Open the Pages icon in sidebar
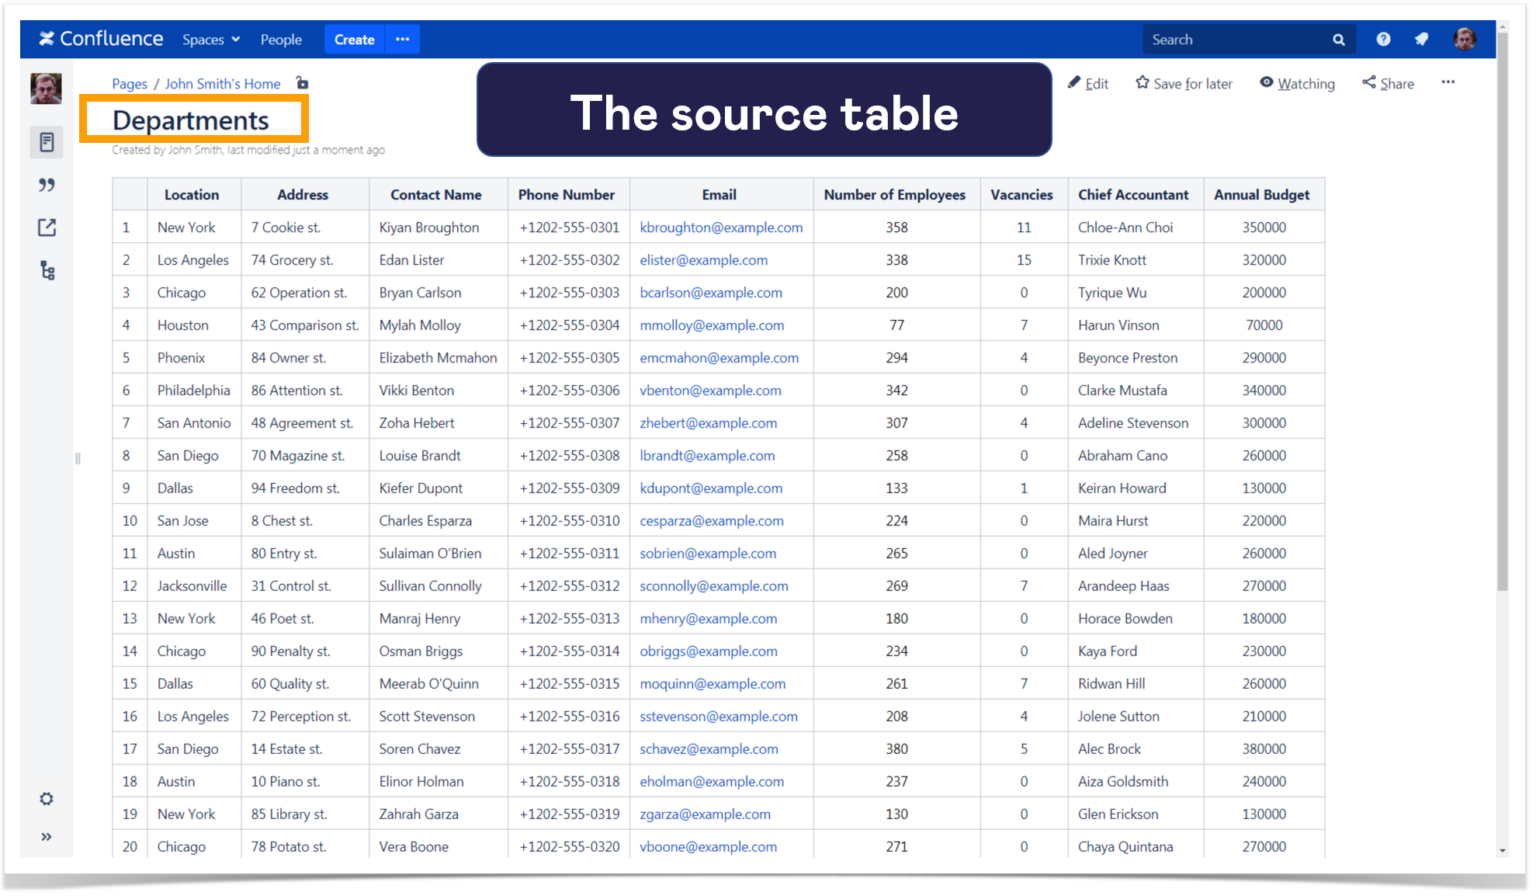Screen dimensions: 1536x896 coord(47,142)
